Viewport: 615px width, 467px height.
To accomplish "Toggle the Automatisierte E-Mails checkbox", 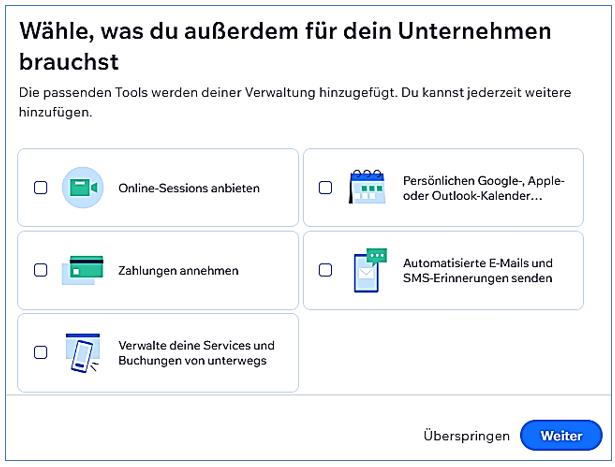I will tap(325, 270).
